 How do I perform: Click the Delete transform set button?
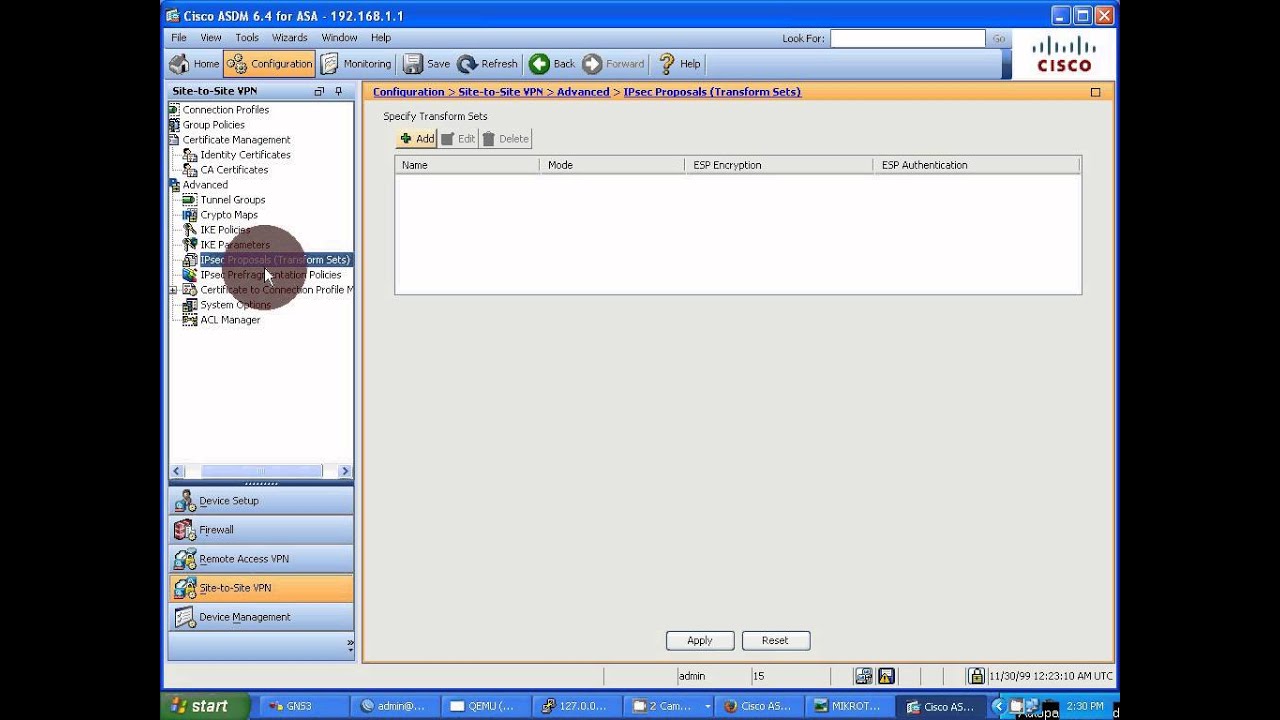505,139
